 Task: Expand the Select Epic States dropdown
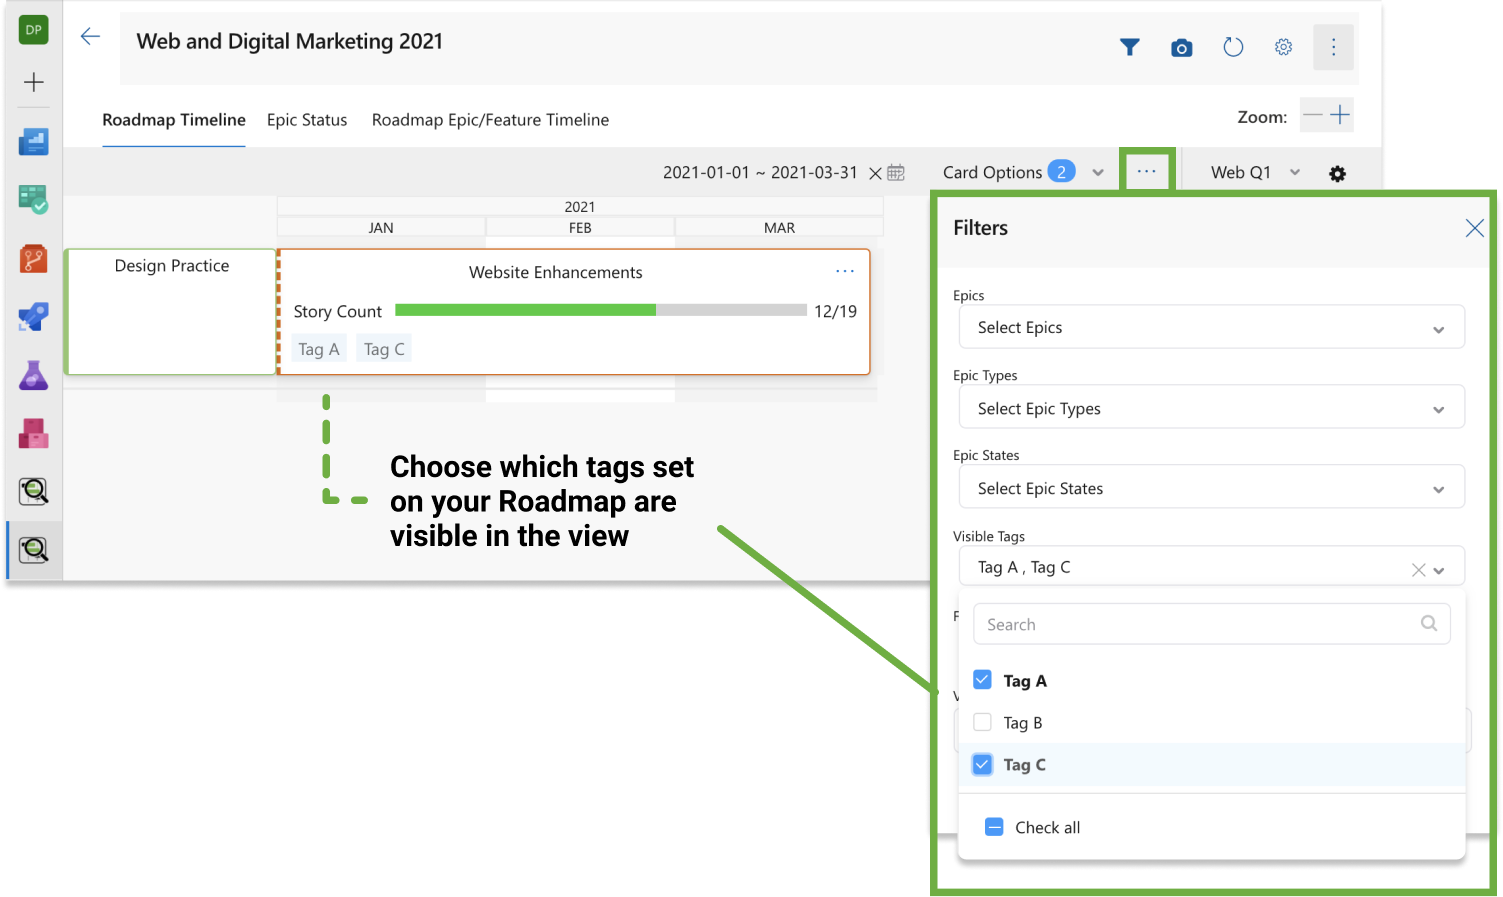pos(1211,487)
